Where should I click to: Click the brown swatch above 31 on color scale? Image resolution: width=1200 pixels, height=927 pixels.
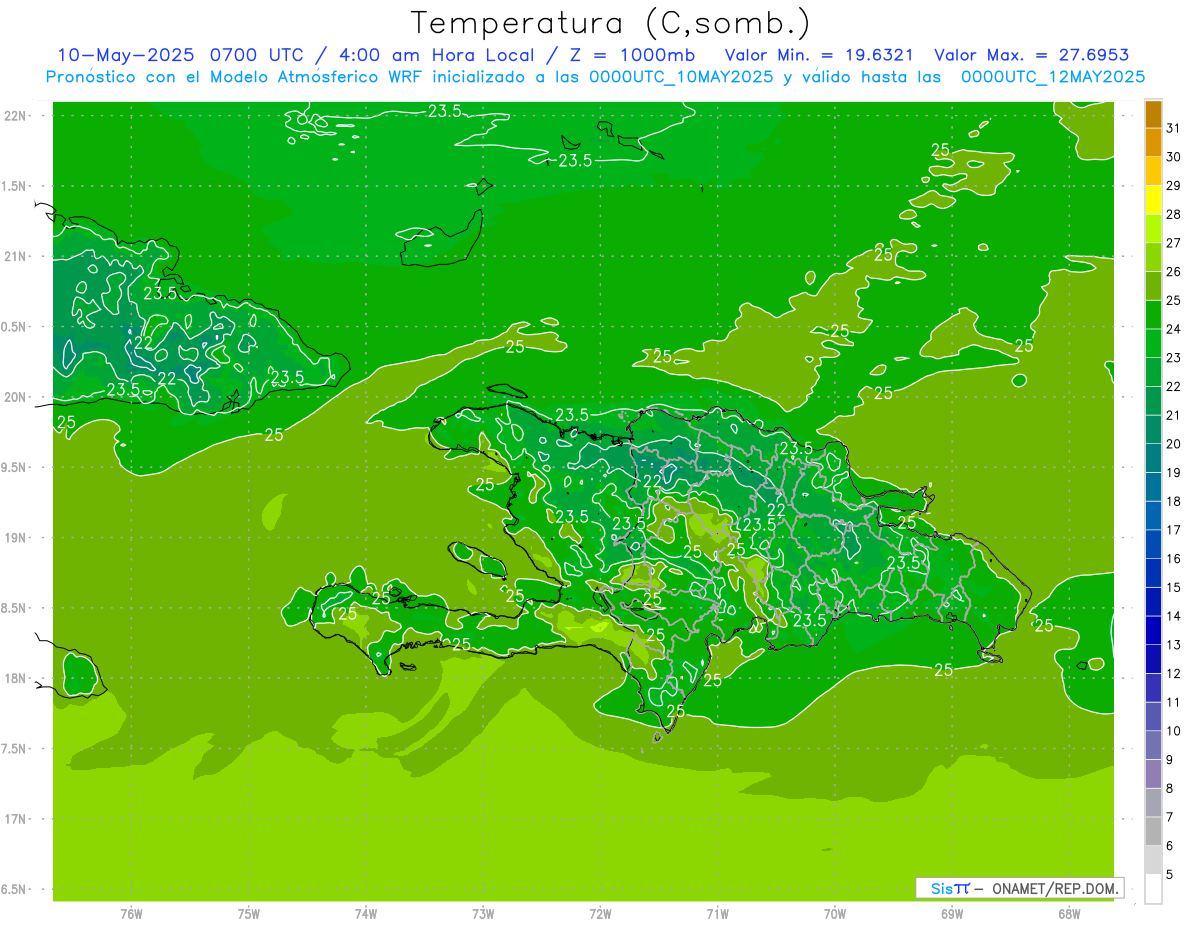(x=1153, y=114)
